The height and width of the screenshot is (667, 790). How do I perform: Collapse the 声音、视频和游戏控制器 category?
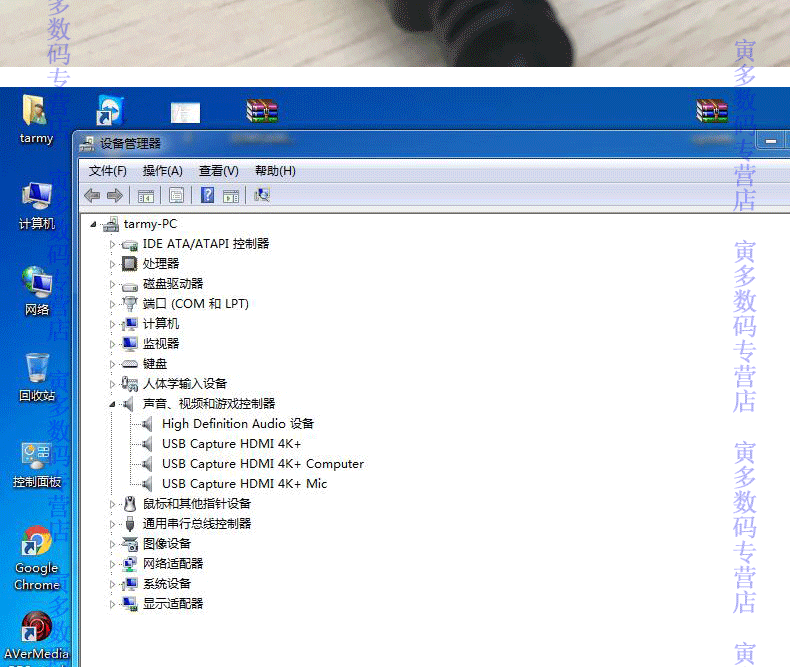(x=112, y=405)
